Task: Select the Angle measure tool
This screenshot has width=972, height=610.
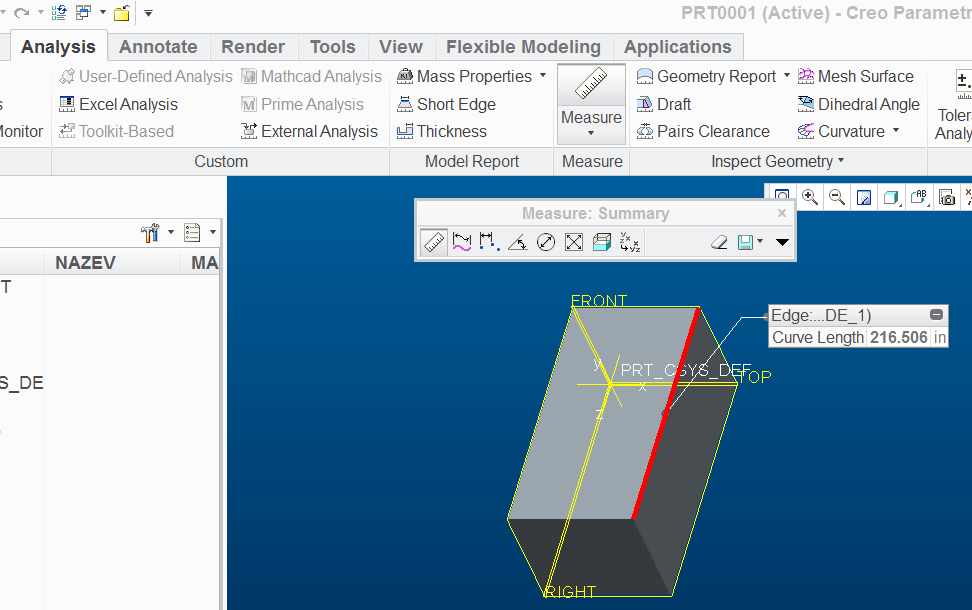Action: pyautogui.click(x=518, y=242)
